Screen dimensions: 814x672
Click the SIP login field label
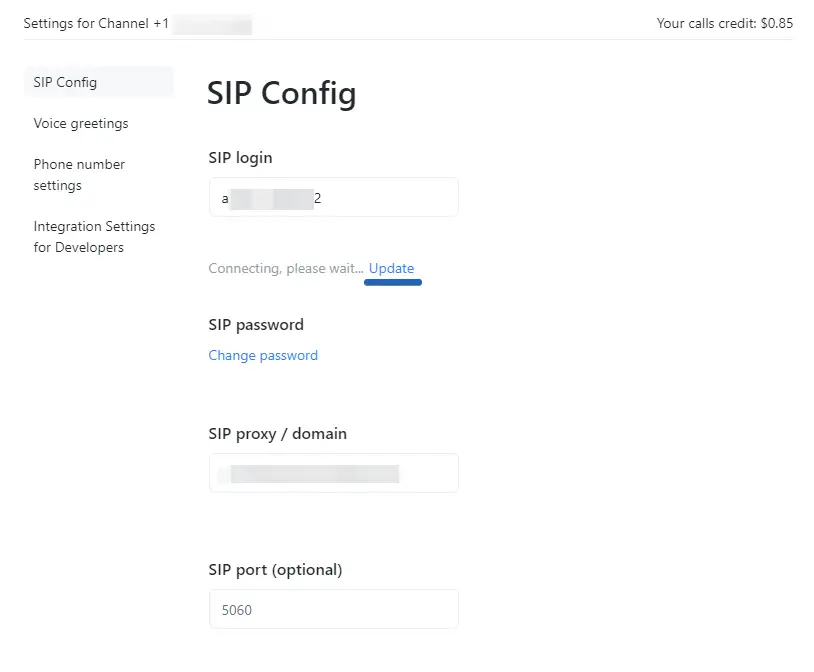pos(240,157)
